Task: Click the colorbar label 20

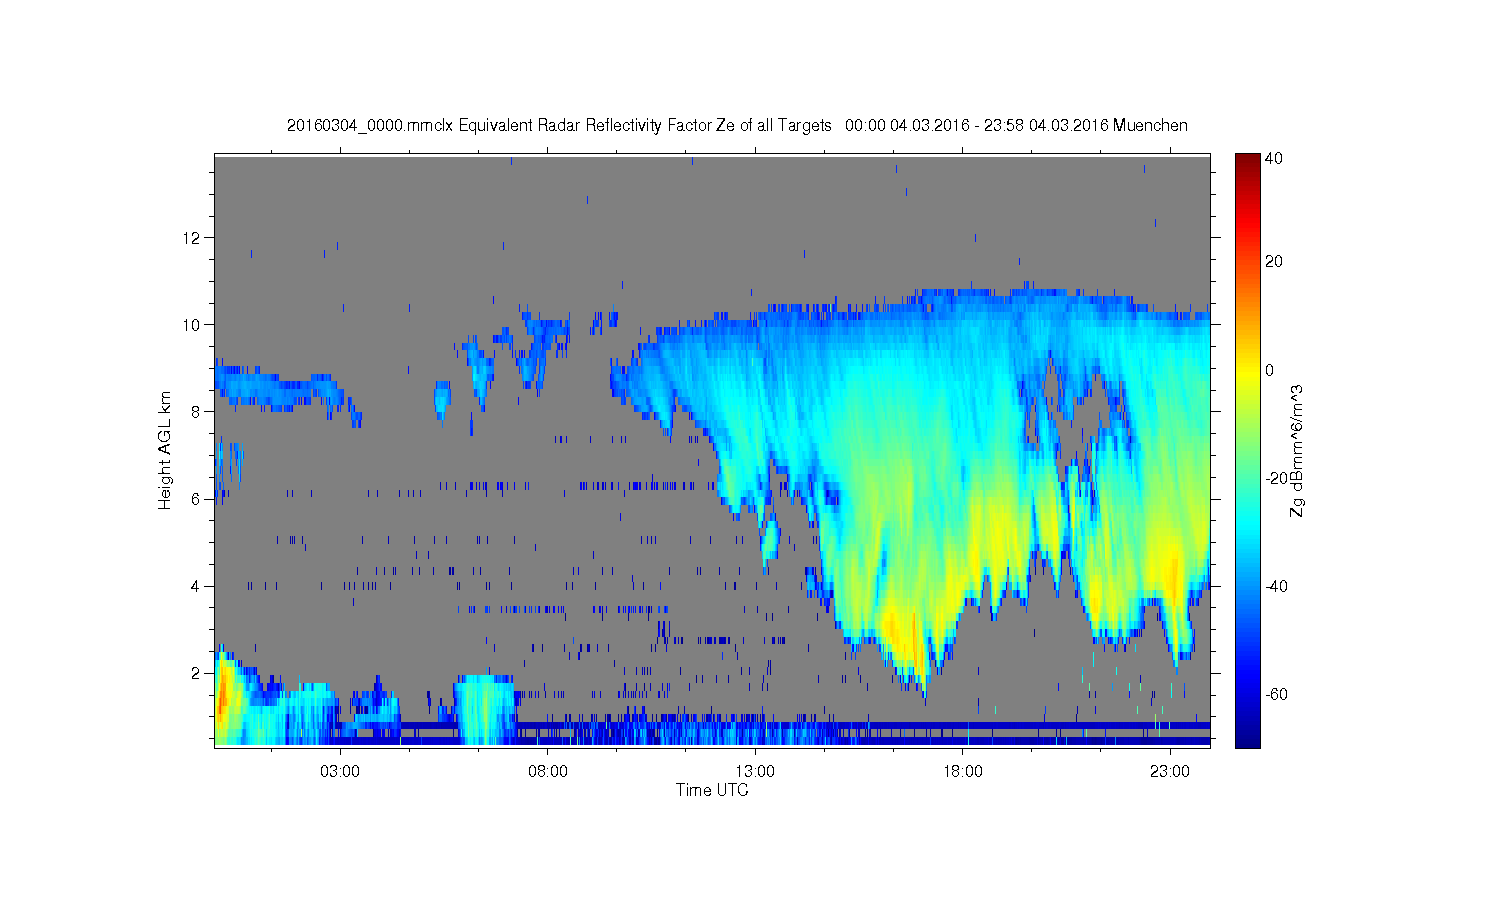Action: pyautogui.click(x=1274, y=262)
